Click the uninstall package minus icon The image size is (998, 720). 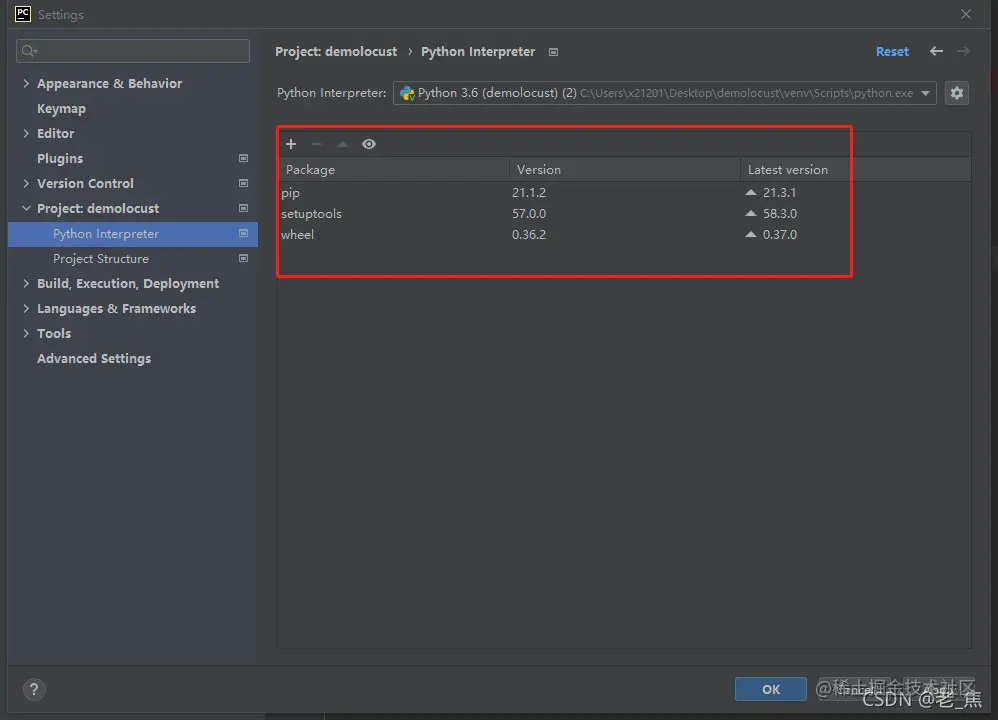click(x=316, y=144)
